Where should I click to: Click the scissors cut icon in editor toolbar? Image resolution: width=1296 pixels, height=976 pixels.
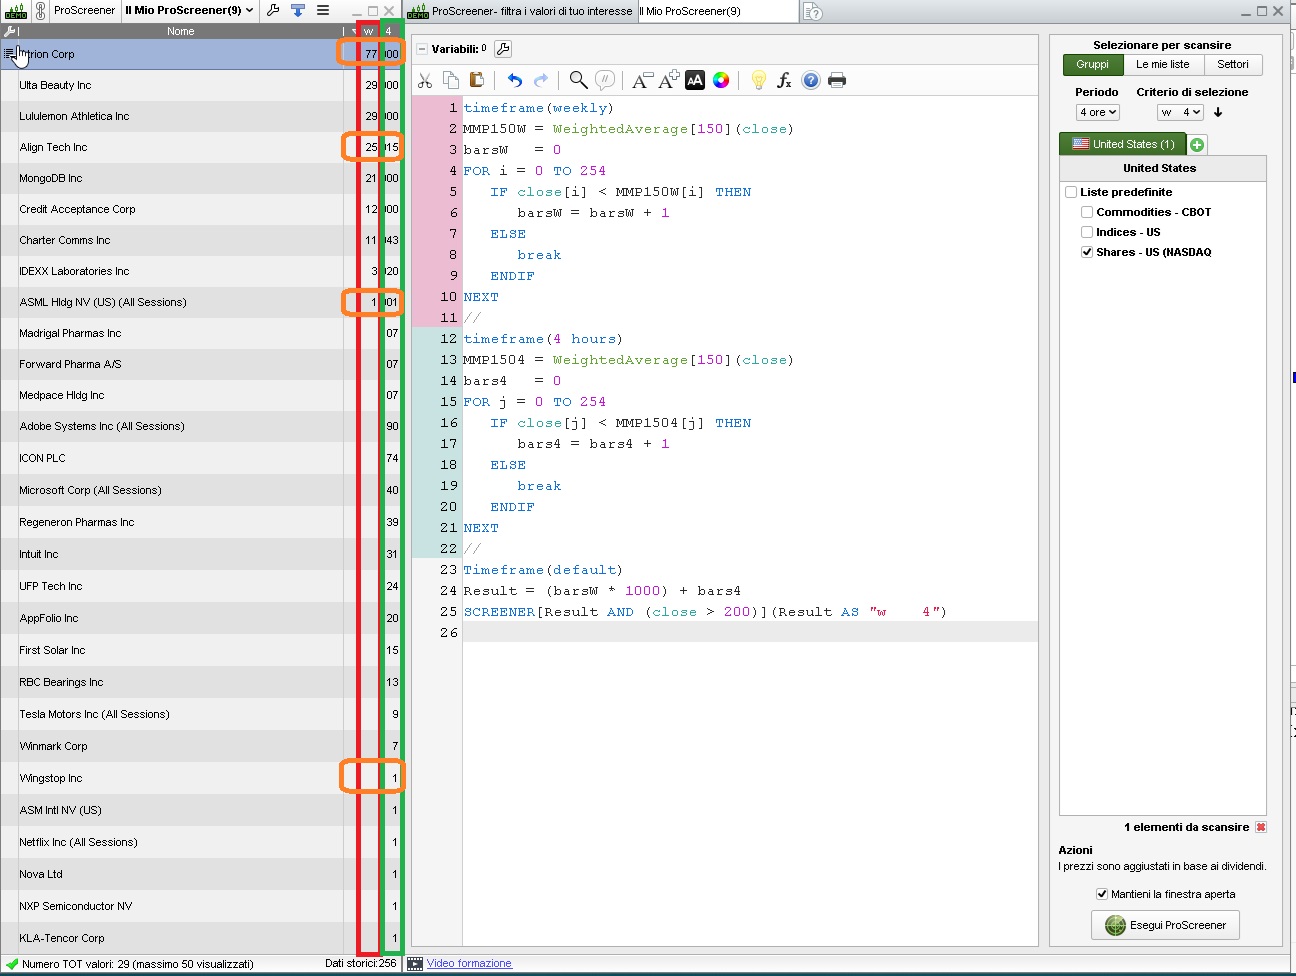425,81
